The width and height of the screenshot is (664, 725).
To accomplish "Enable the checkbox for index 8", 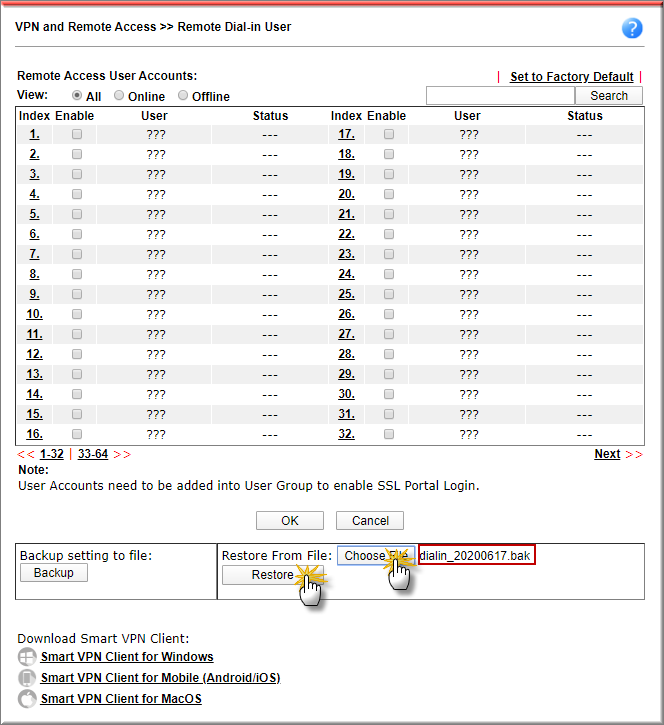I will [77, 274].
